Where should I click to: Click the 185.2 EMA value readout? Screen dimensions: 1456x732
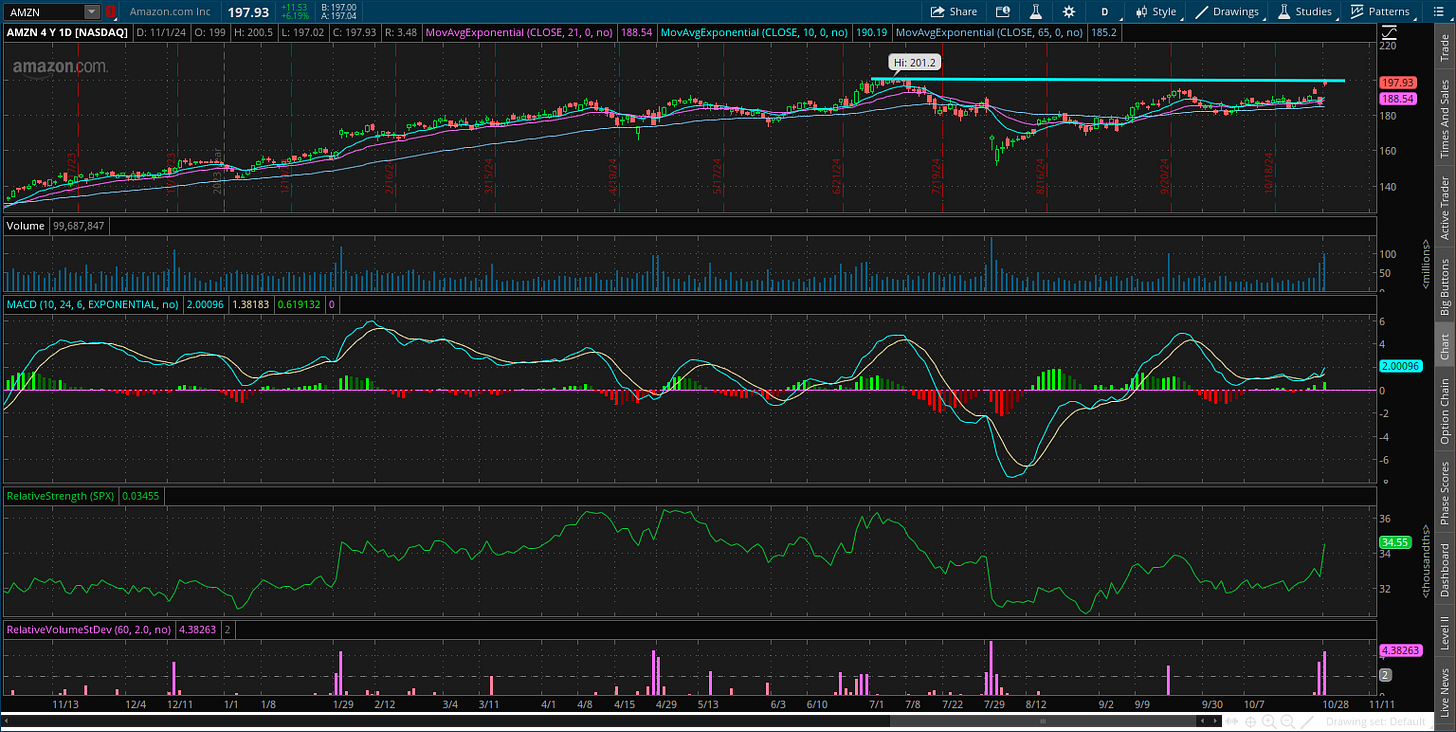(1104, 32)
